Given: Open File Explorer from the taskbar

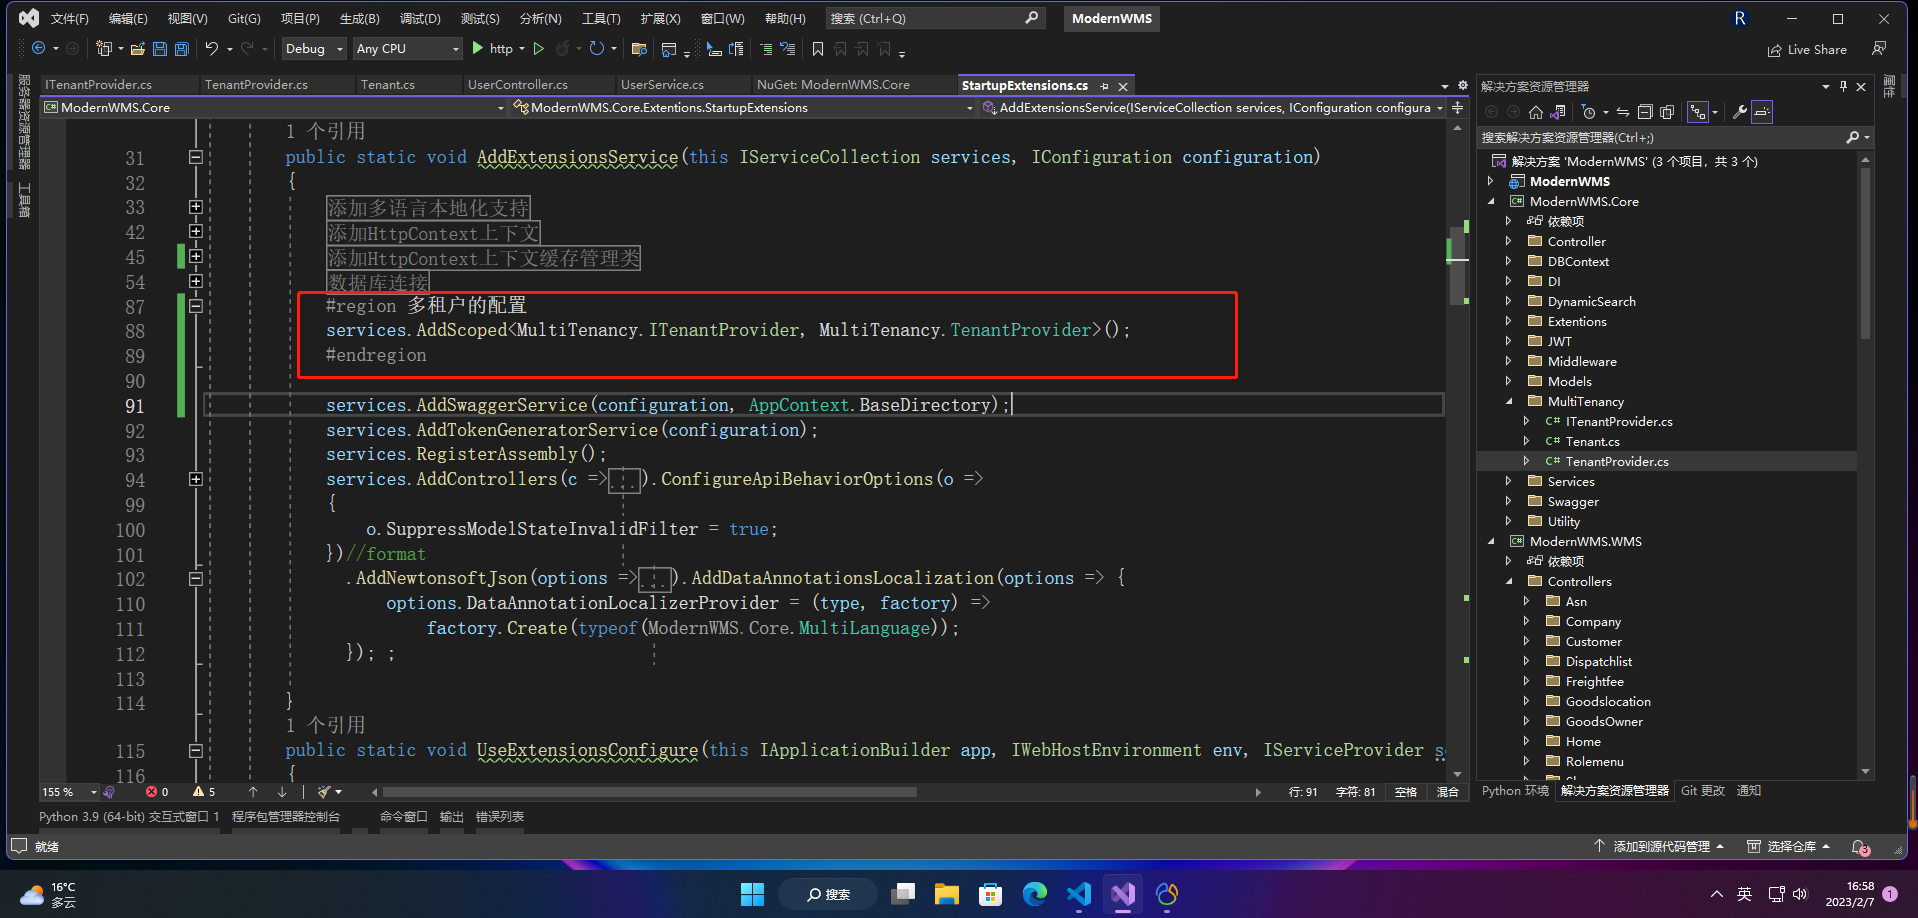Looking at the screenshot, I should coord(947,893).
